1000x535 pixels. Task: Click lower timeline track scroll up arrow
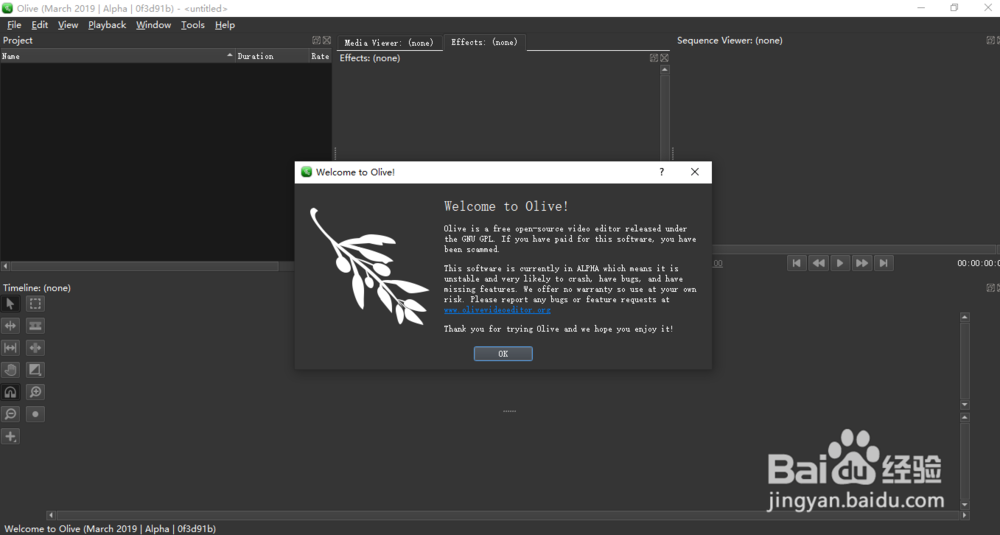point(964,417)
